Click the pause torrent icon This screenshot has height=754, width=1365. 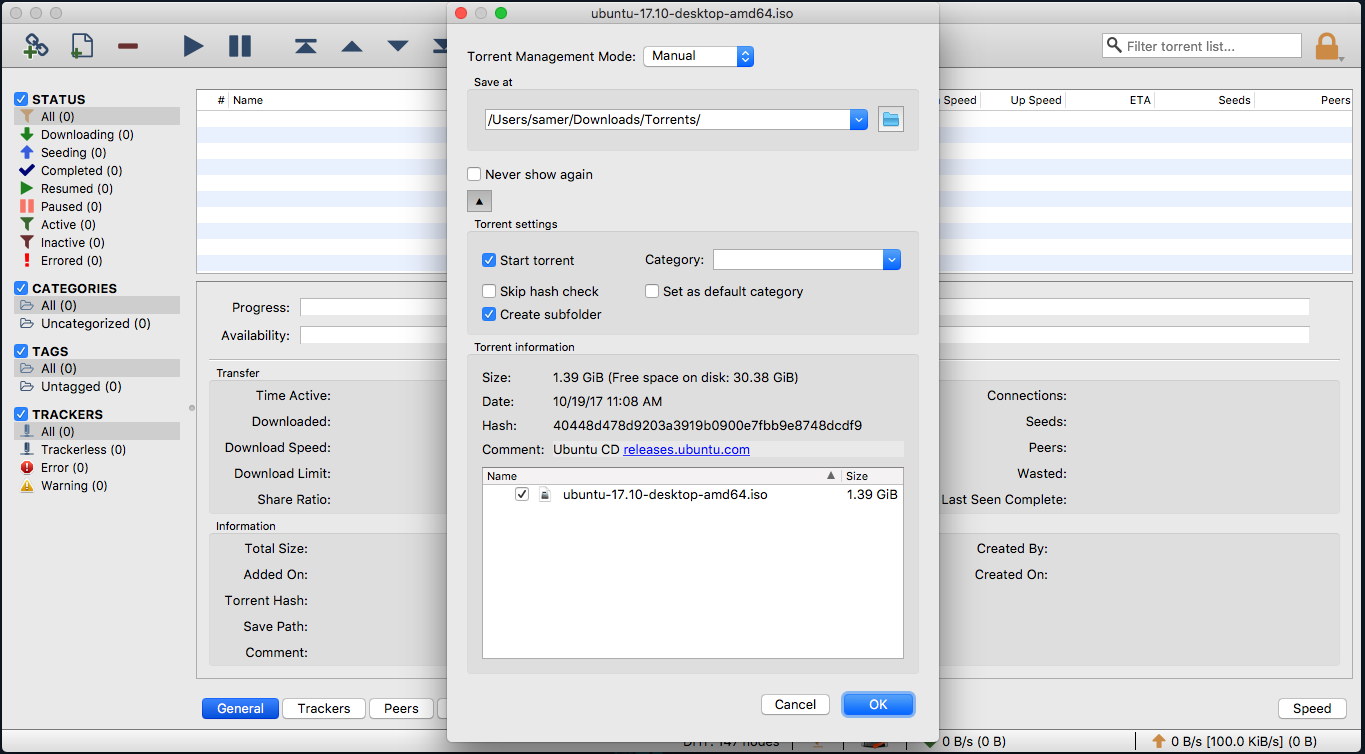[239, 45]
